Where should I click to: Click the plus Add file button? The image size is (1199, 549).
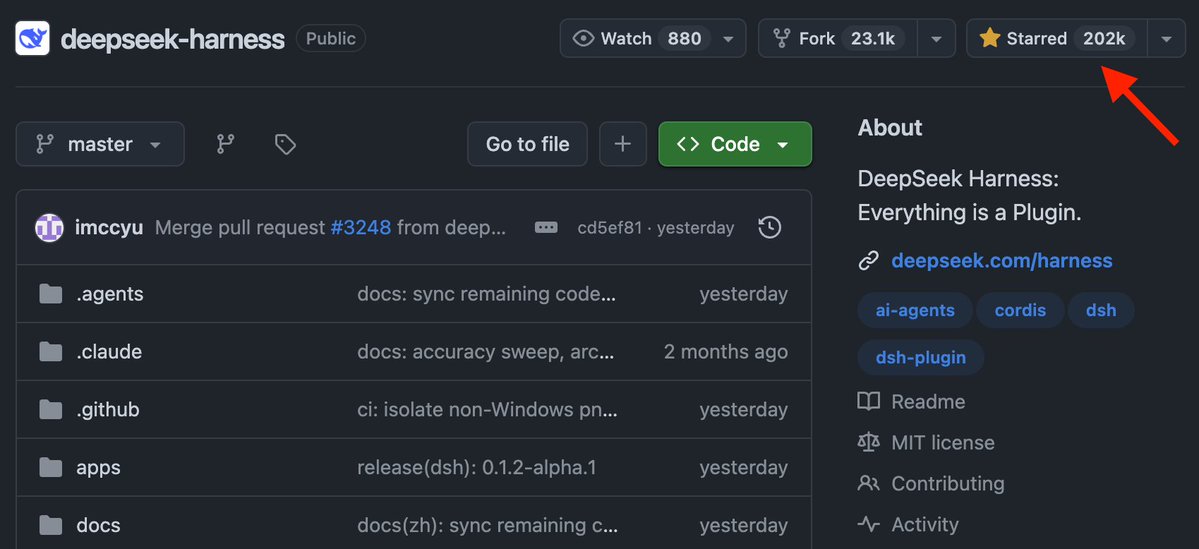click(623, 144)
